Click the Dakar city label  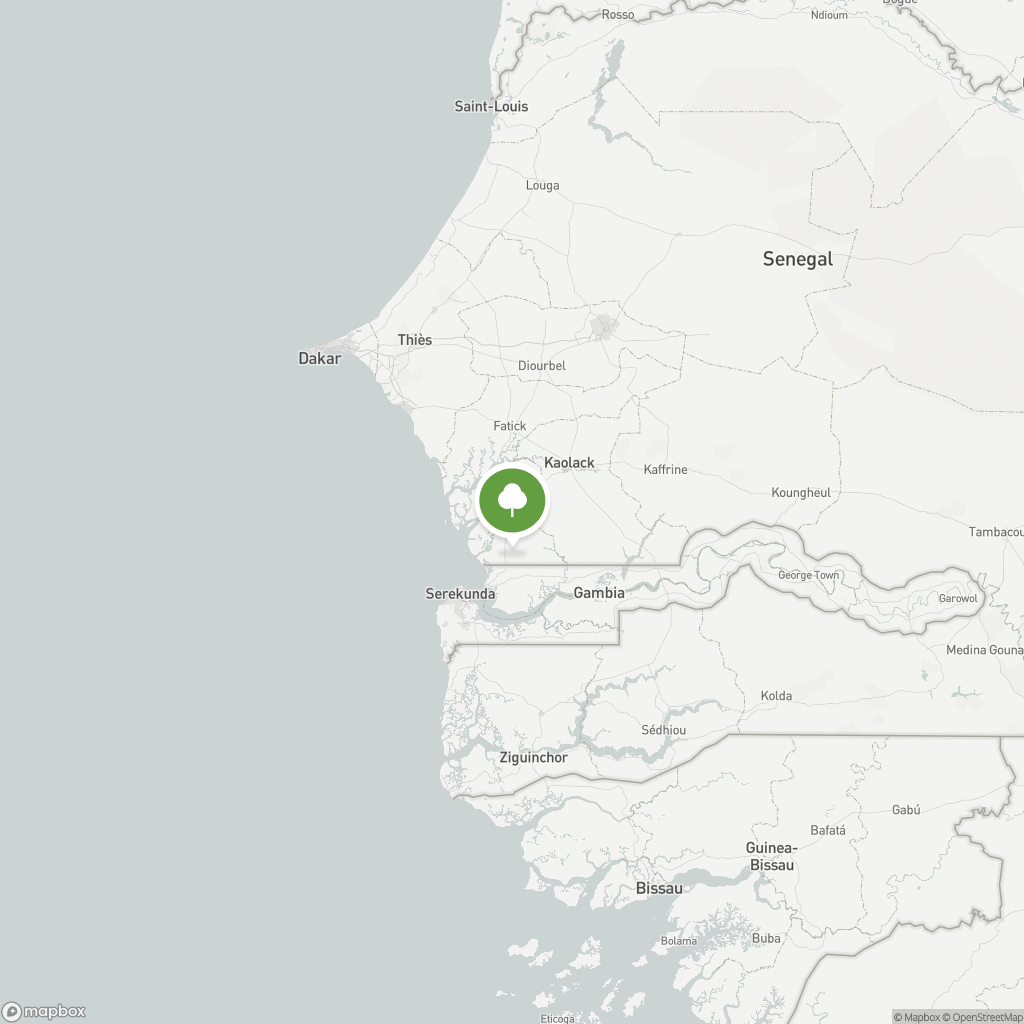(319, 358)
